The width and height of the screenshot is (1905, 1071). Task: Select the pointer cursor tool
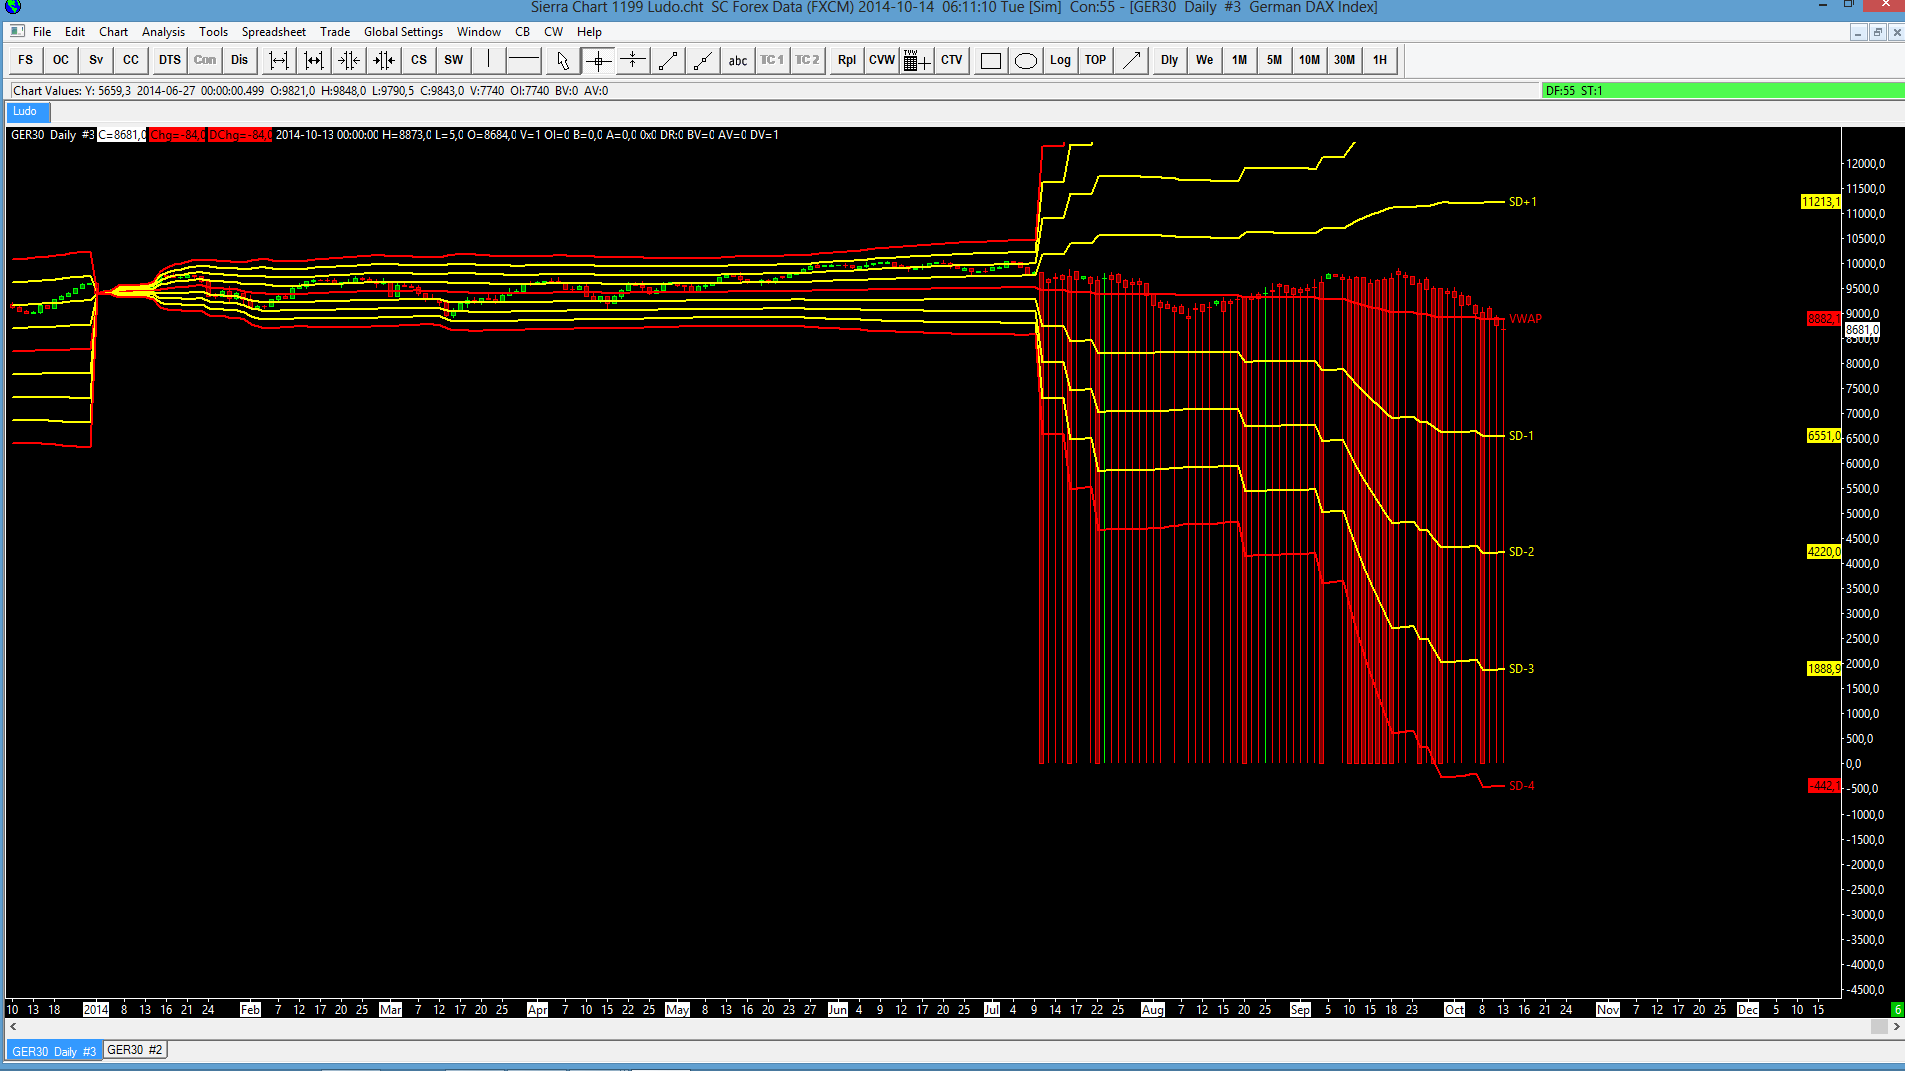pyautogui.click(x=562, y=60)
